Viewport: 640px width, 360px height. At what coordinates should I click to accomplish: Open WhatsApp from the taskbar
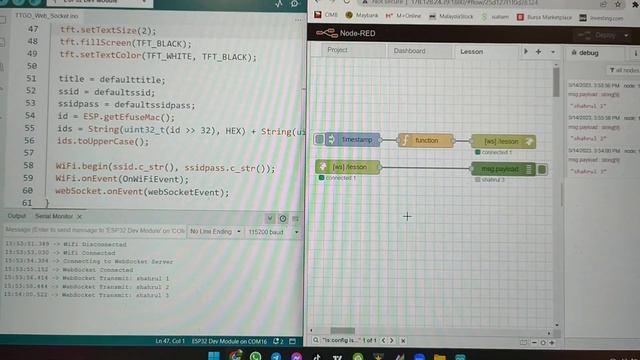(x=256, y=356)
